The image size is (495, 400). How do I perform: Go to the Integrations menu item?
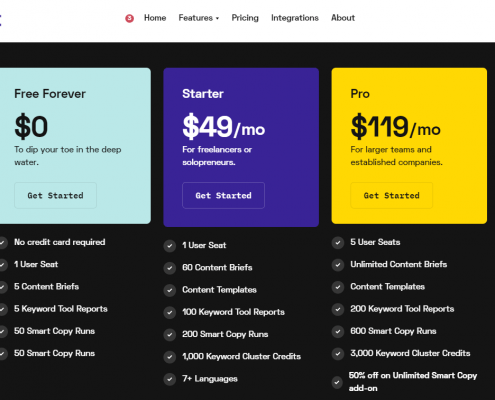coord(295,18)
